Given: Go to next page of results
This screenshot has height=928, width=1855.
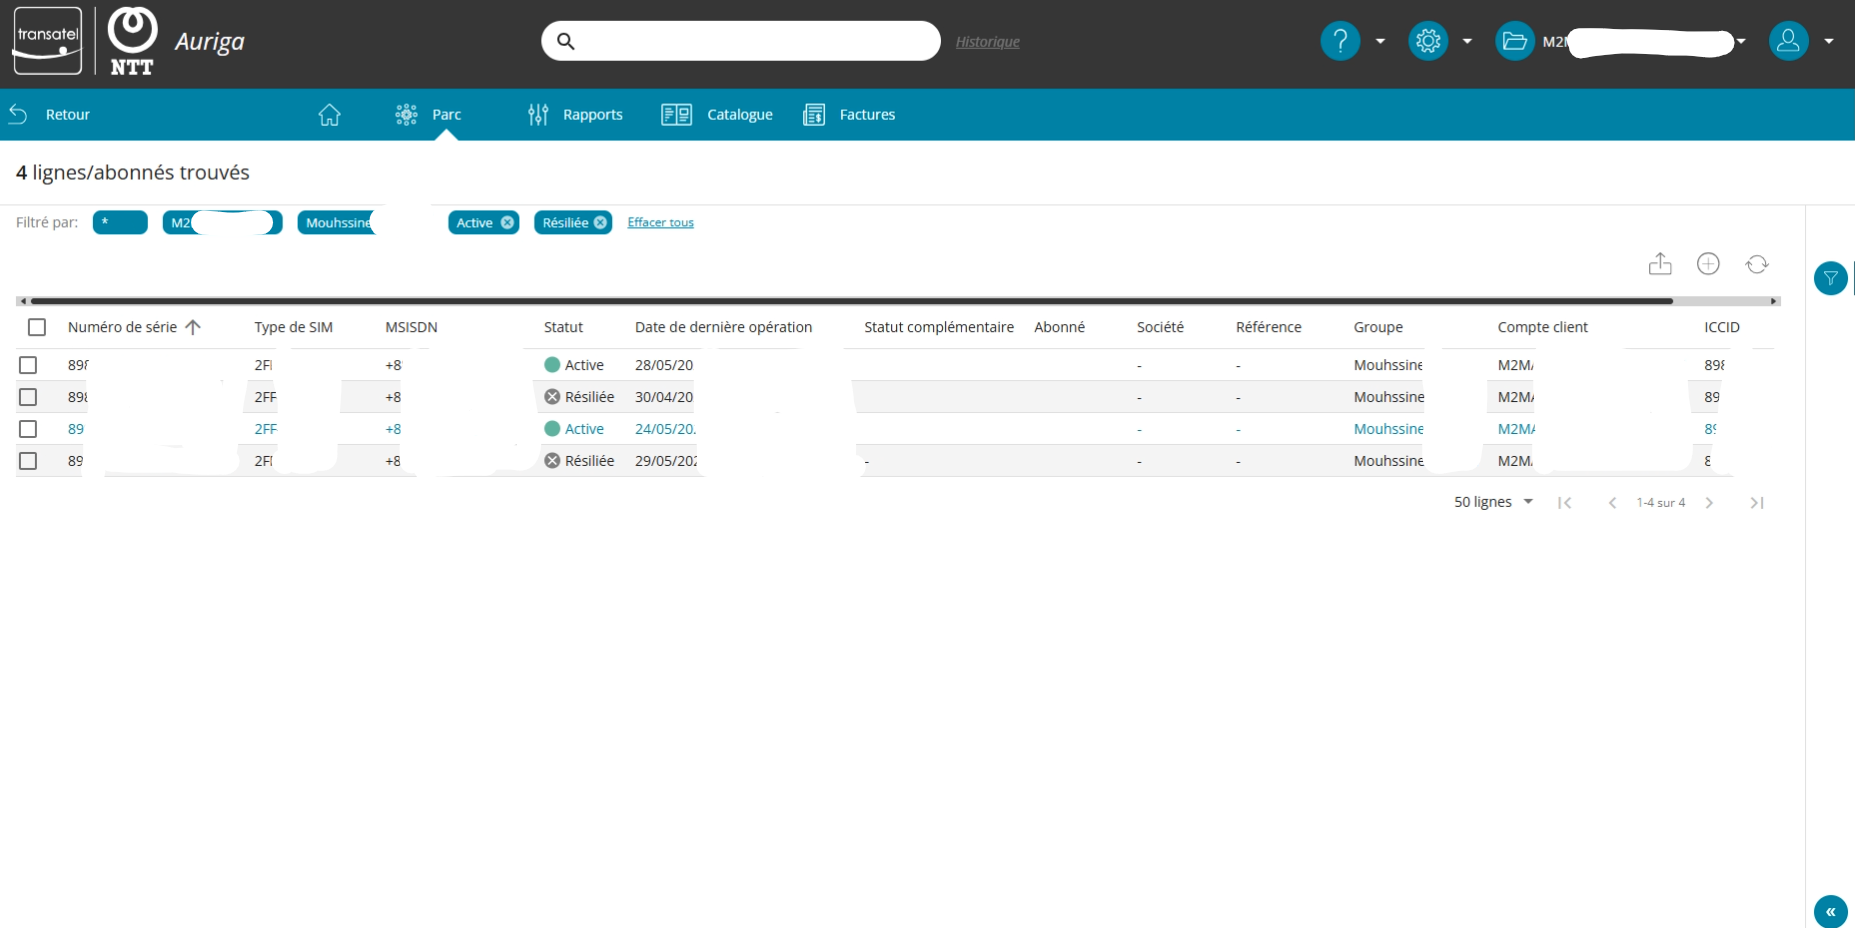Looking at the screenshot, I should tap(1709, 503).
